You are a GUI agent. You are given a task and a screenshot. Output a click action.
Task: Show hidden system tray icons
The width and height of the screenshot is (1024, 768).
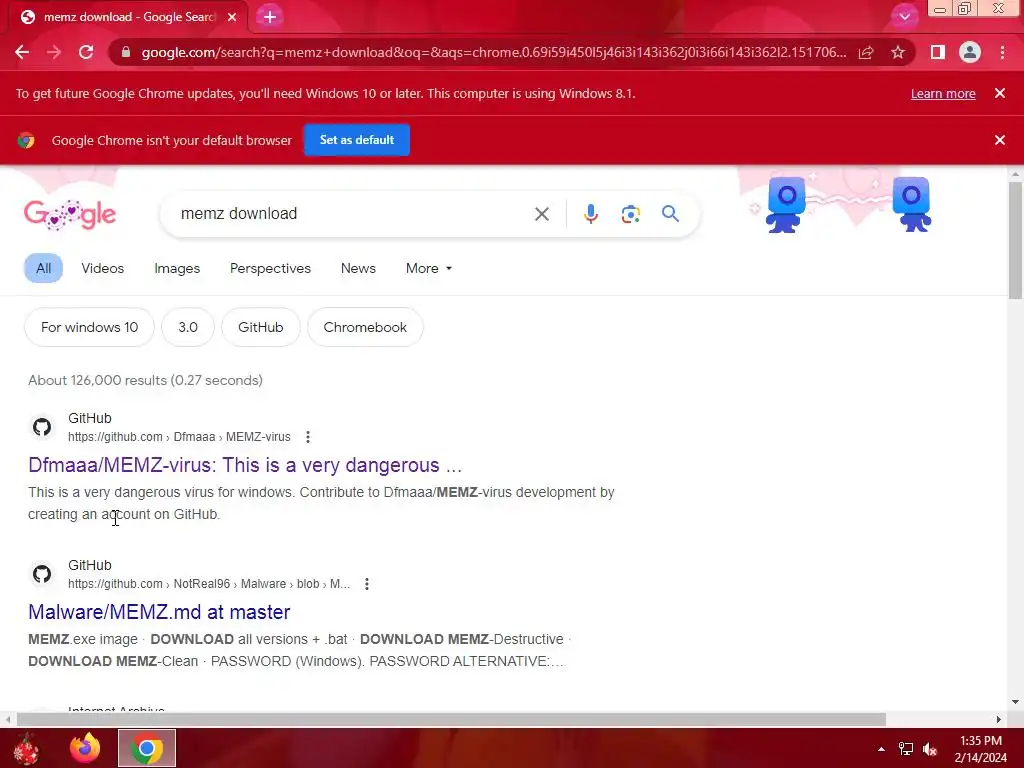point(882,749)
